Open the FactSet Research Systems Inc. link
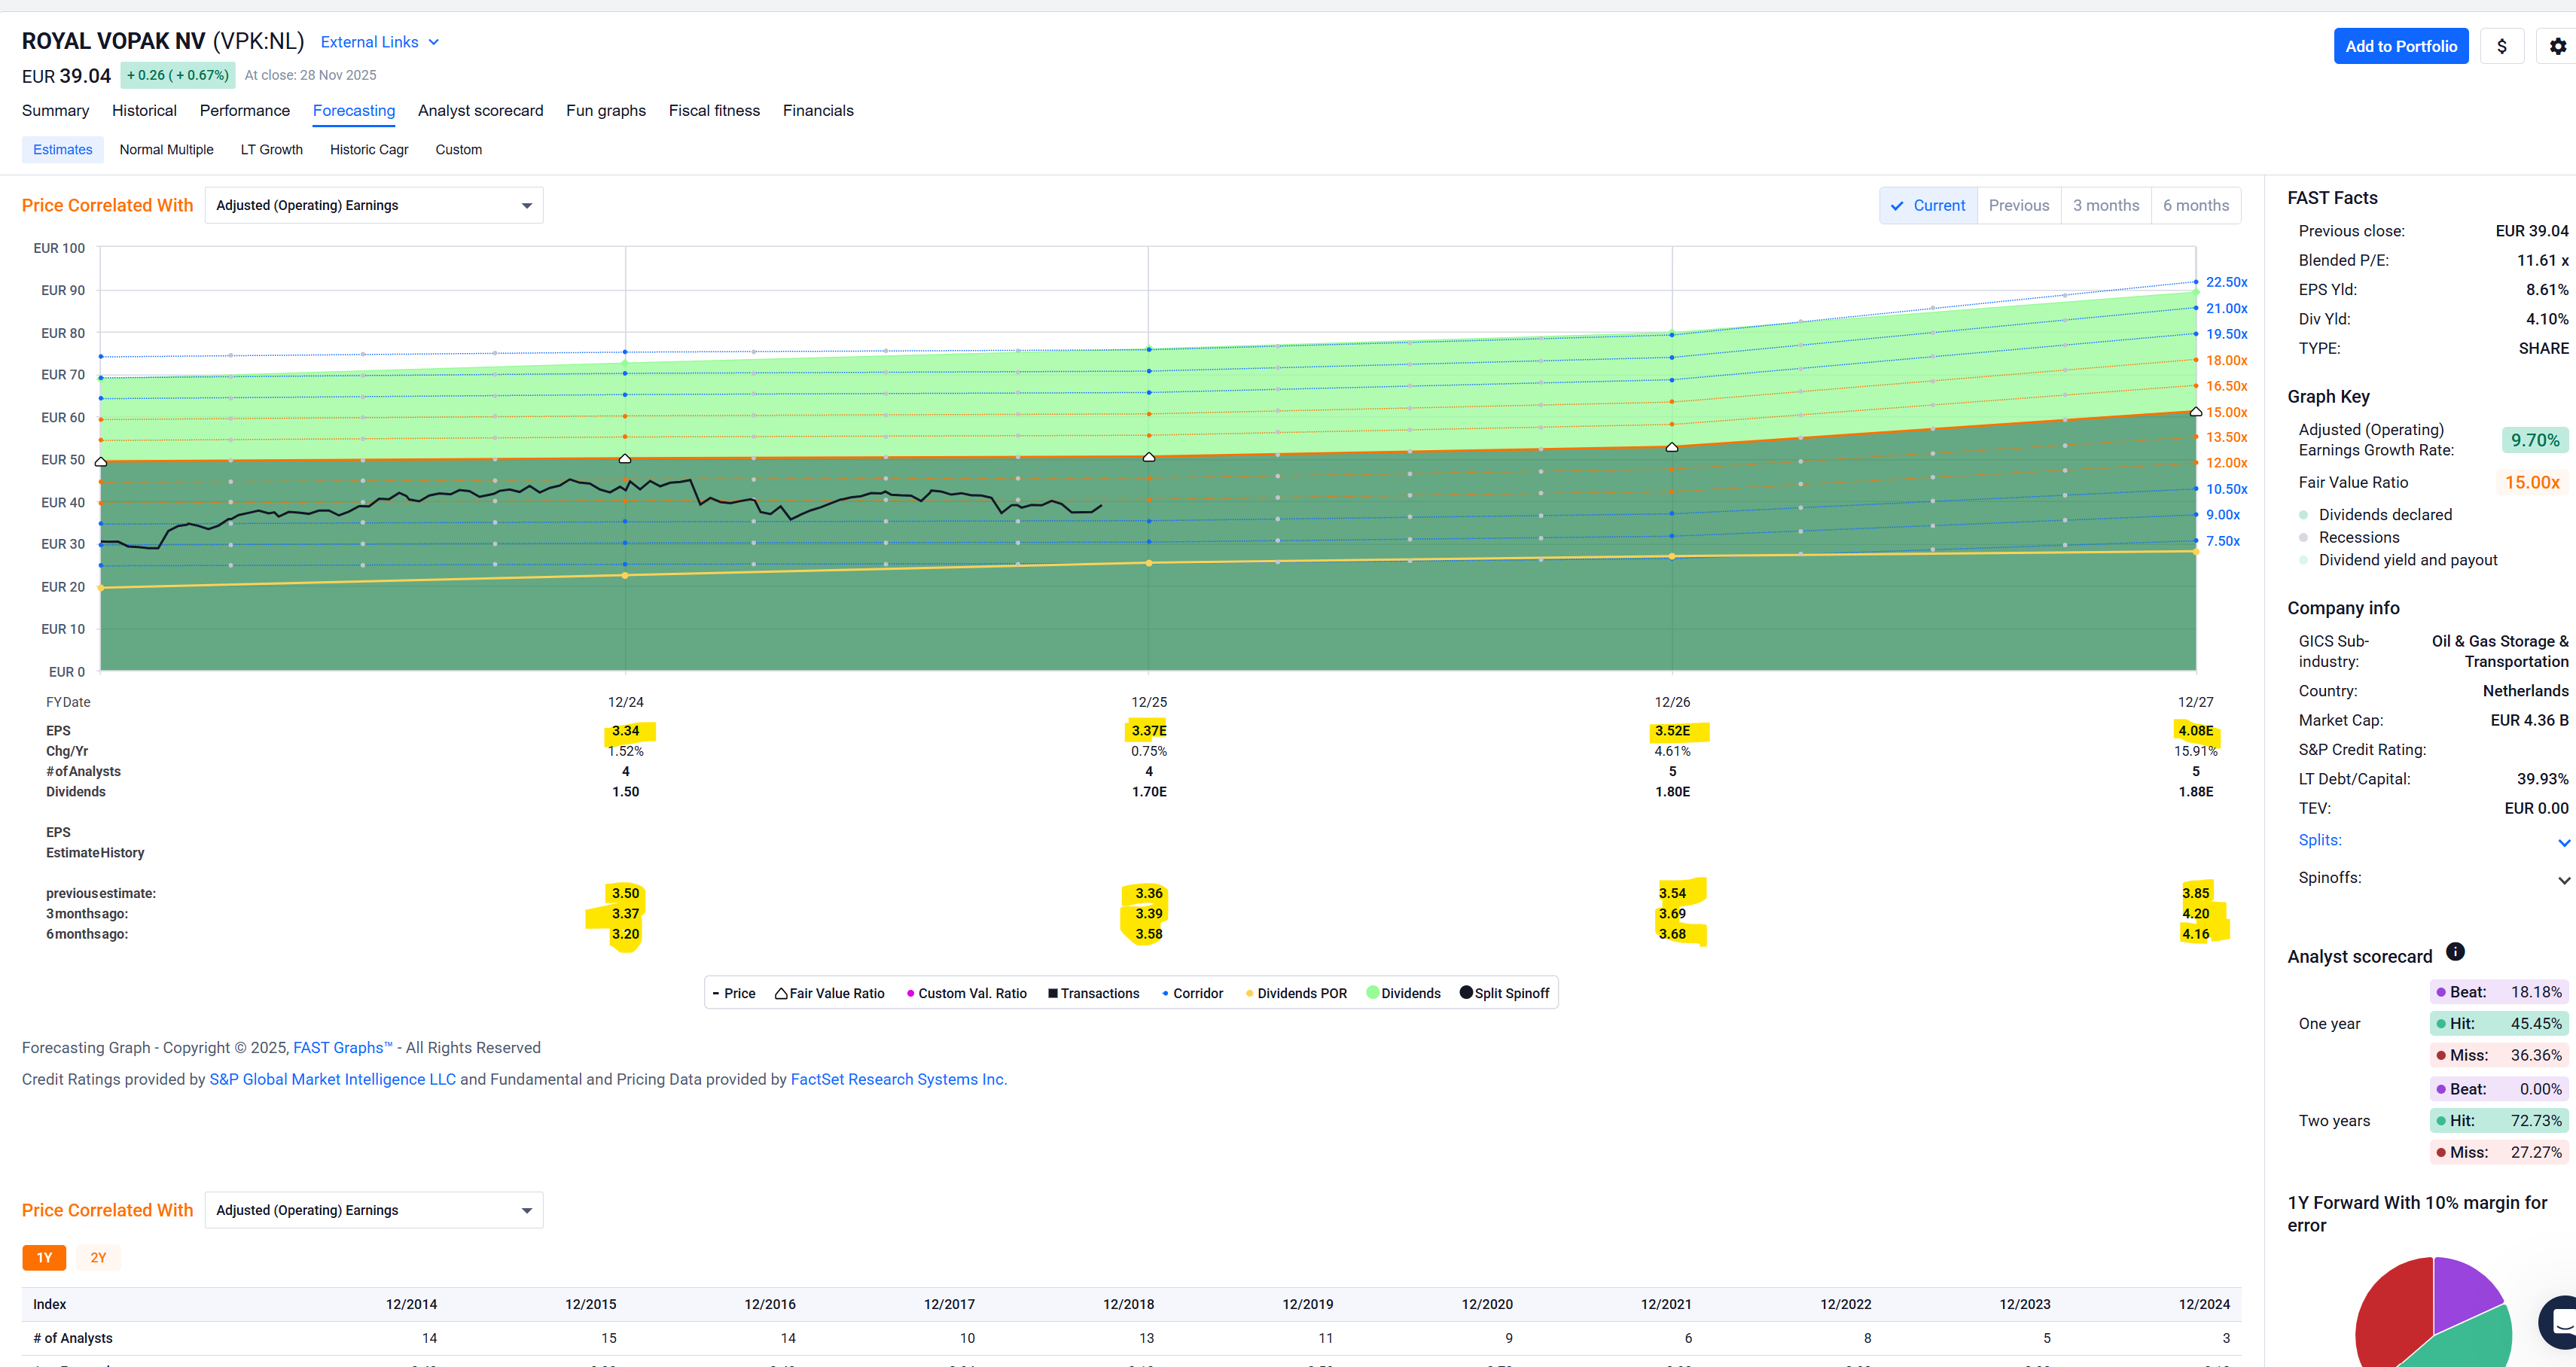 (897, 1079)
